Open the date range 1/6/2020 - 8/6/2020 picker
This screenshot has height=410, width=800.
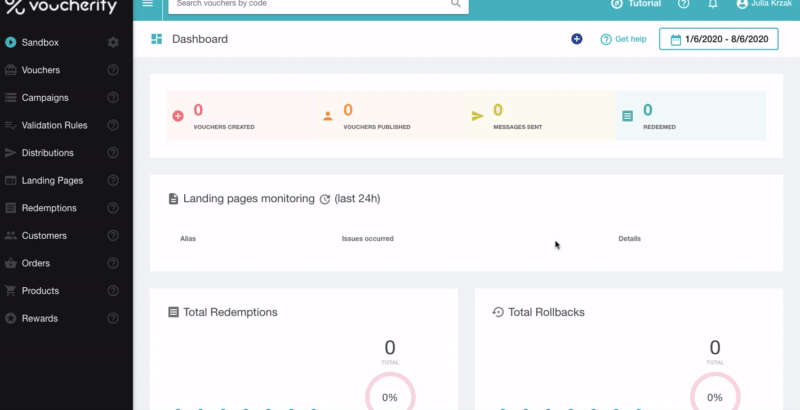point(718,39)
